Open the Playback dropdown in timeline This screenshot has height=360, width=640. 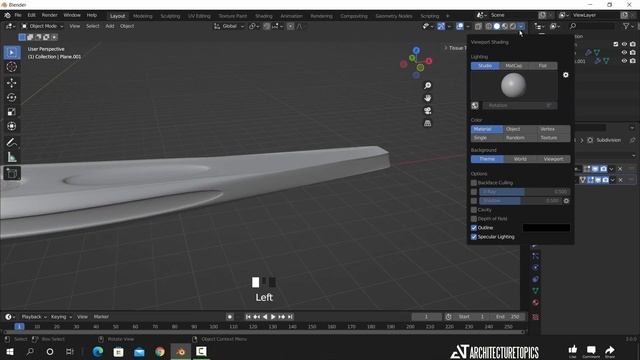[34, 317]
